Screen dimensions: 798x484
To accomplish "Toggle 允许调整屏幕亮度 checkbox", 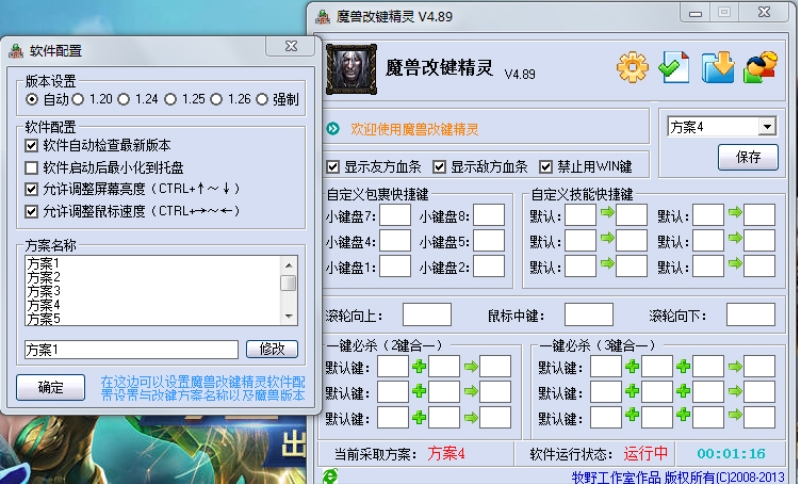I will coord(32,189).
